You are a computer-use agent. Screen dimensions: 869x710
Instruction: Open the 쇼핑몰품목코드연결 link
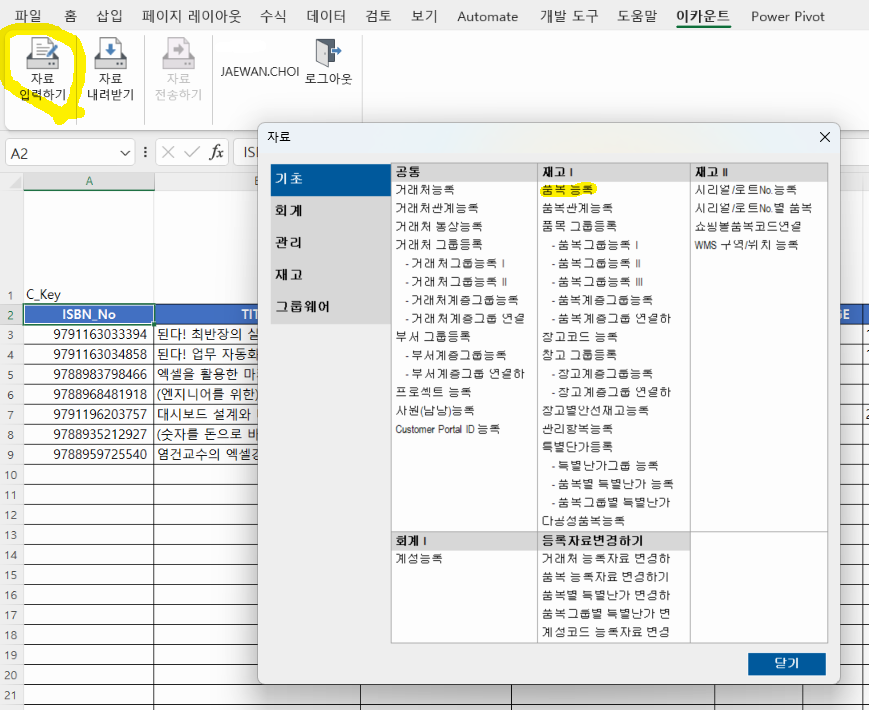(x=748, y=226)
